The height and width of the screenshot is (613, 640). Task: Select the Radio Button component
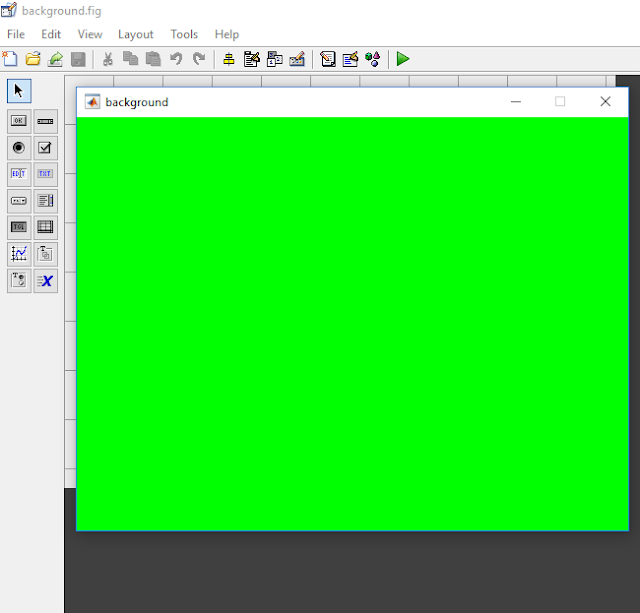pyautogui.click(x=19, y=148)
